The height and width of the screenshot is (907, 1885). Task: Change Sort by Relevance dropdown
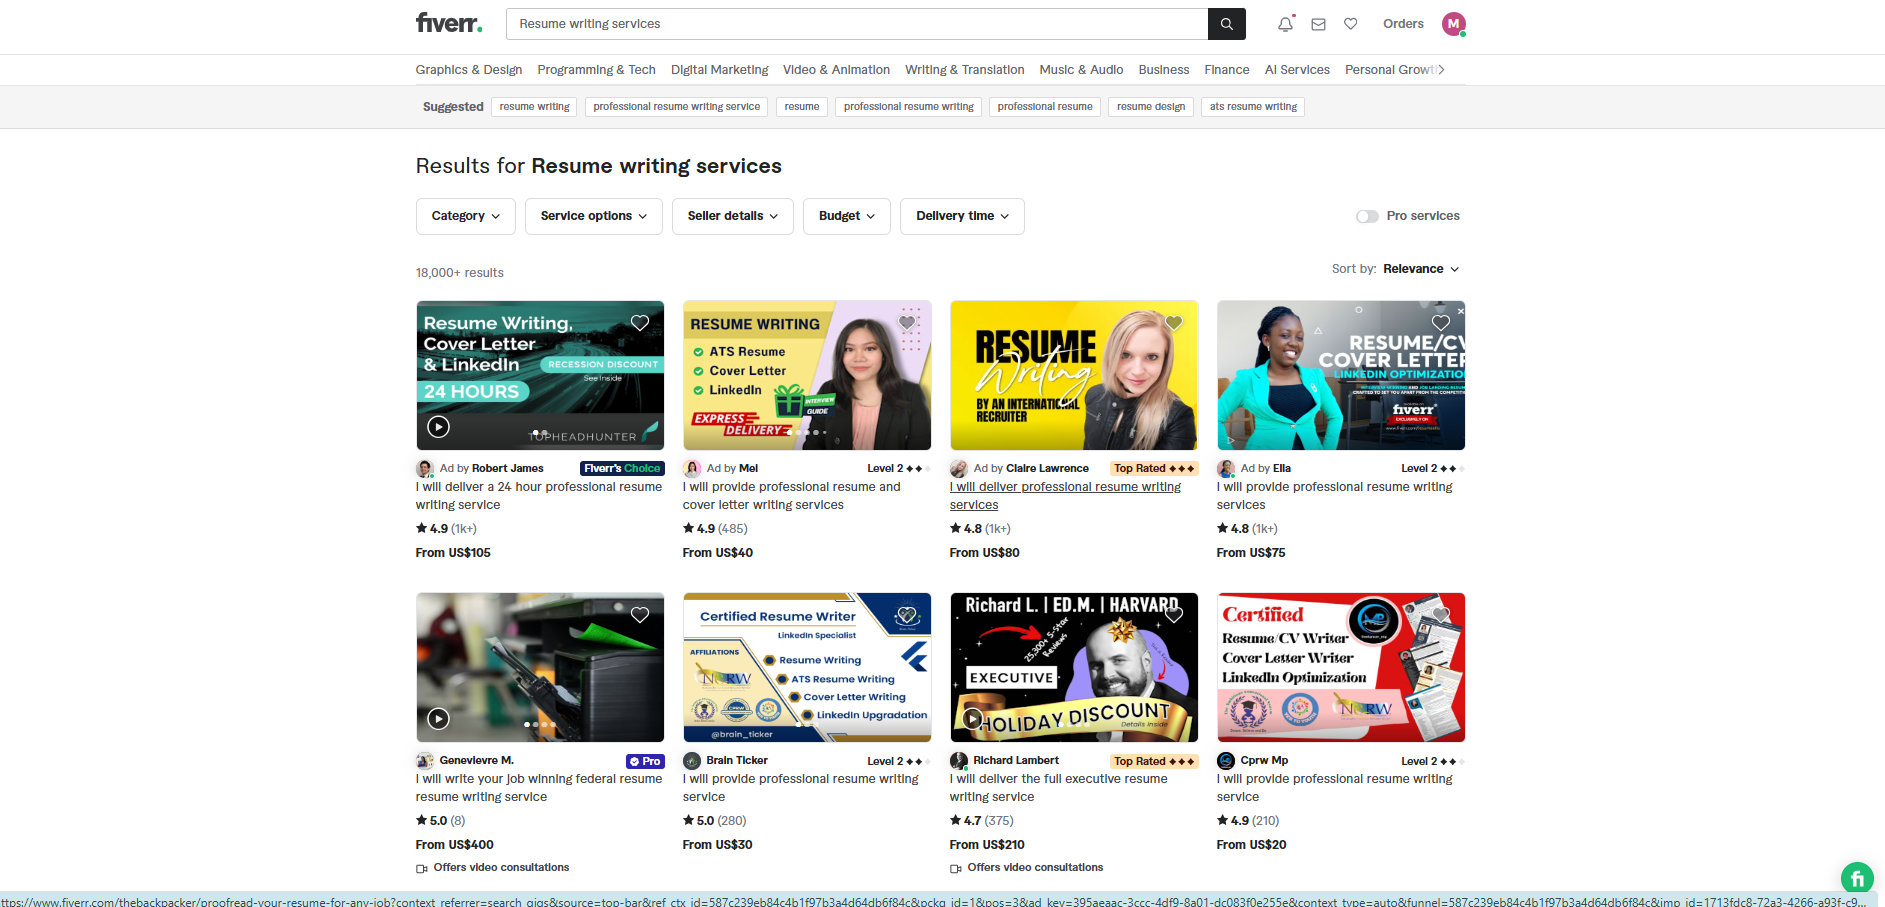click(1421, 269)
